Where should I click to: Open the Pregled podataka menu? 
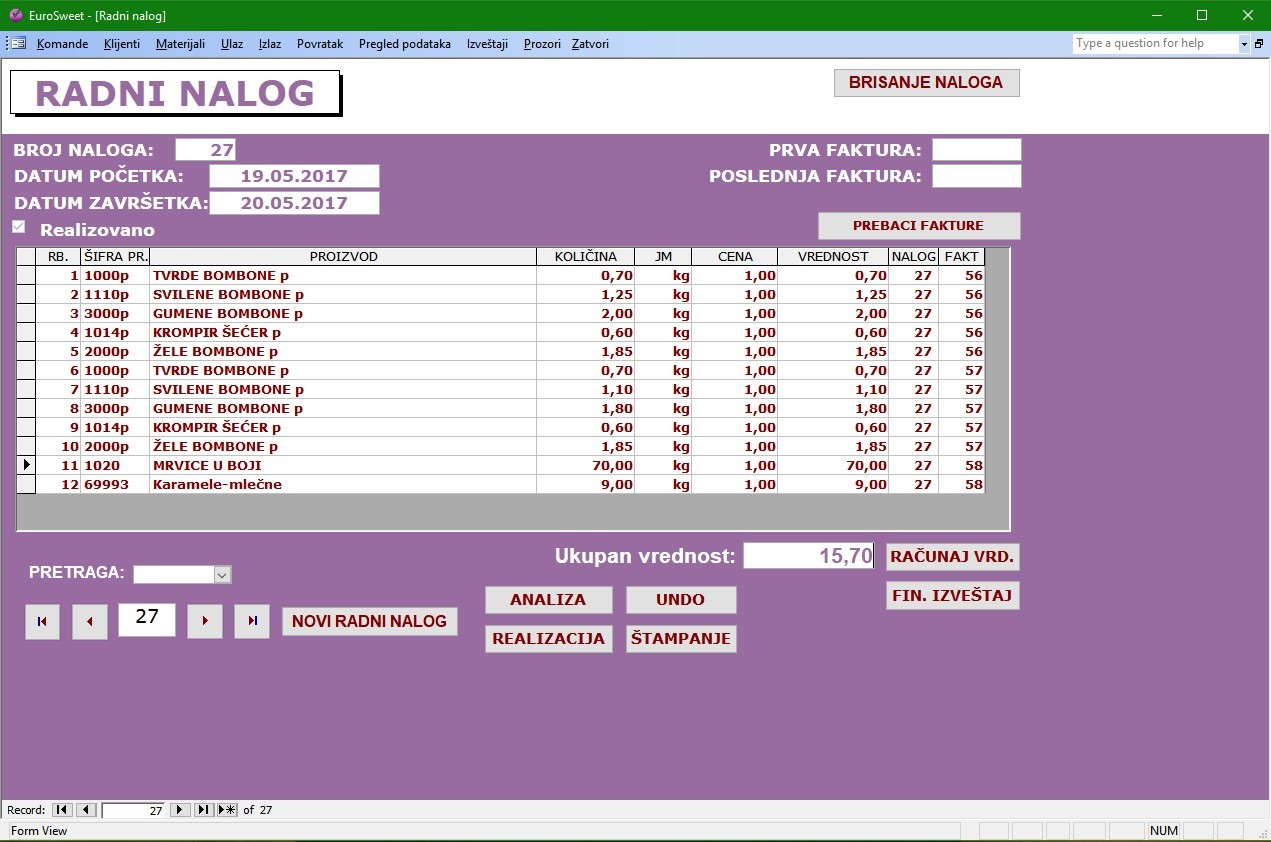tap(404, 44)
